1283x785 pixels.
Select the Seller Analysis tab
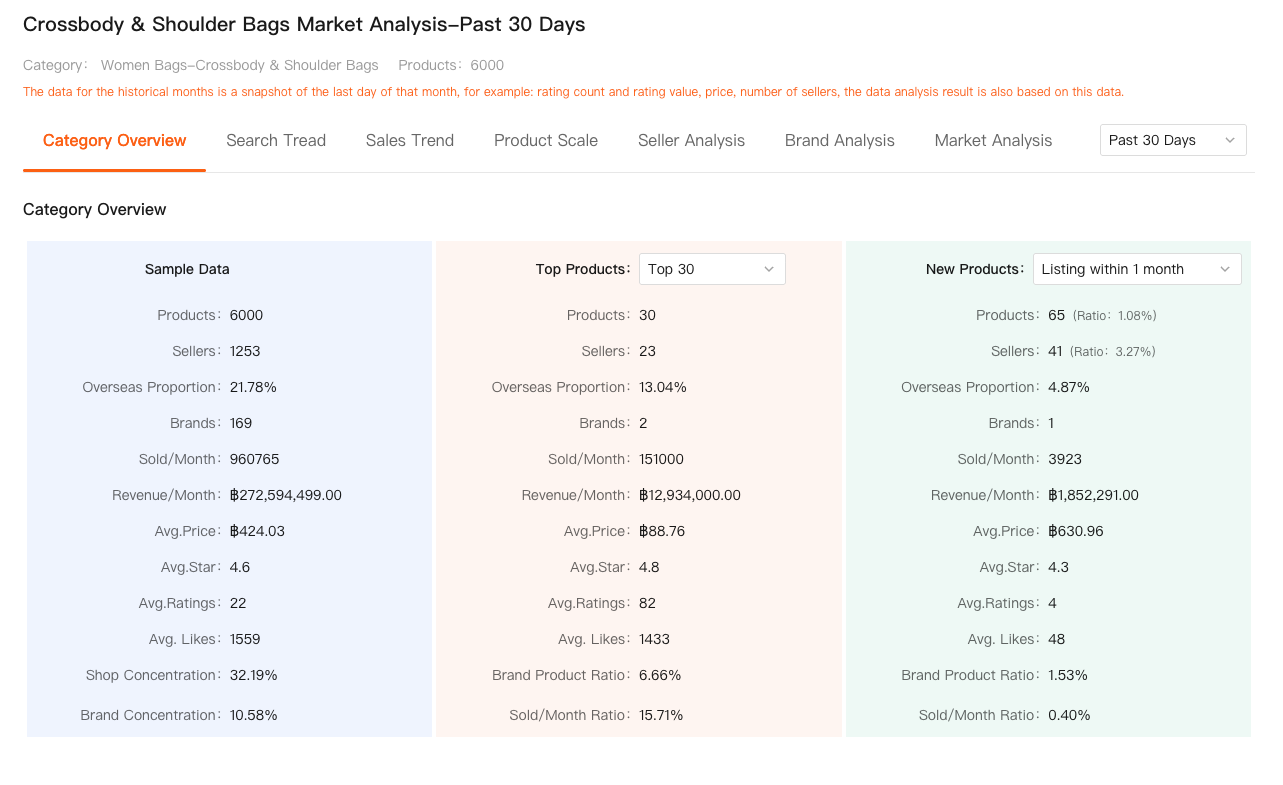[x=691, y=140]
